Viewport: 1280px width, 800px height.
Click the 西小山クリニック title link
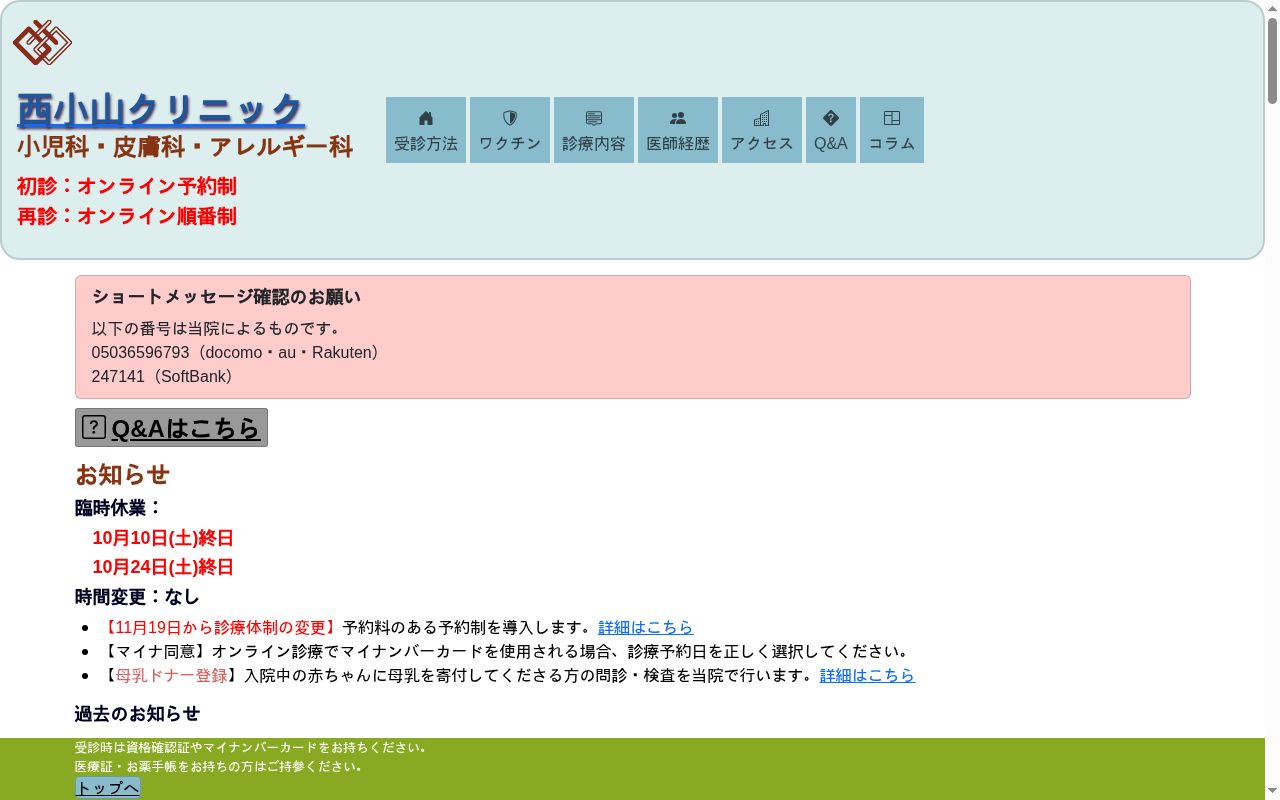click(x=161, y=109)
